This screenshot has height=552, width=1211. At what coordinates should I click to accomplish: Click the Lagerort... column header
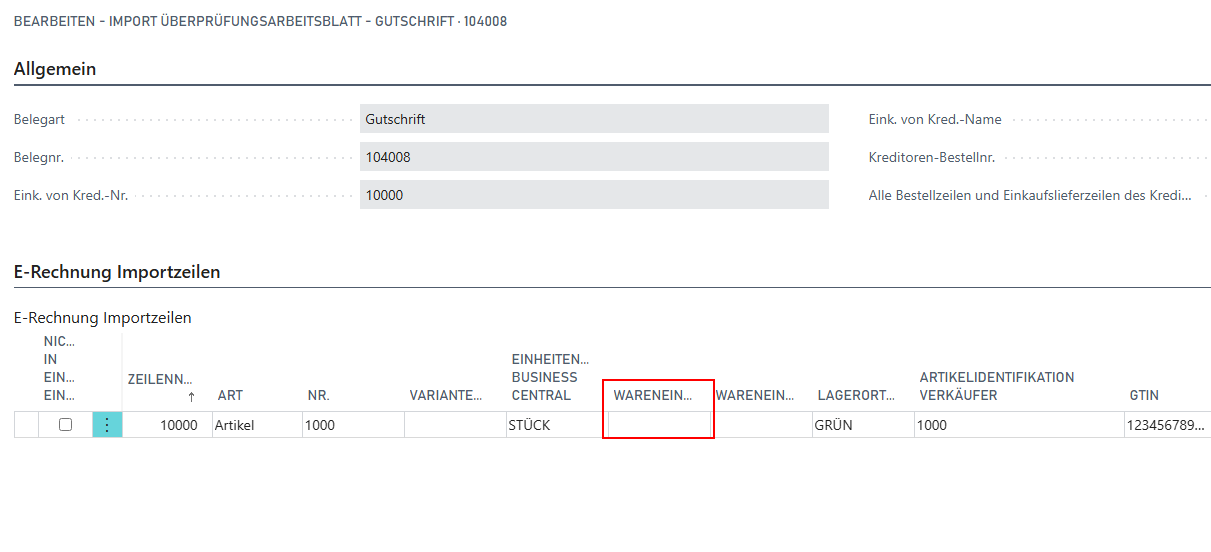click(x=856, y=395)
